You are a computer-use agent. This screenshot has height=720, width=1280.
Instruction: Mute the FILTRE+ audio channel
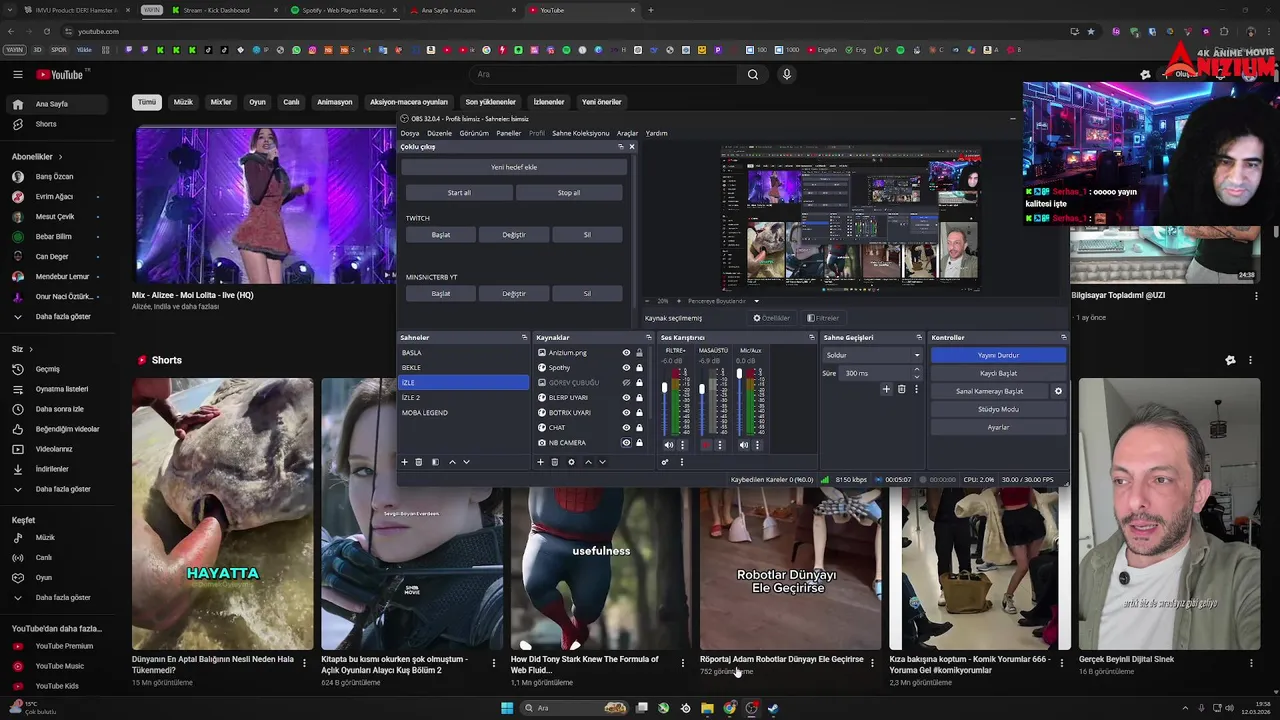click(x=669, y=445)
